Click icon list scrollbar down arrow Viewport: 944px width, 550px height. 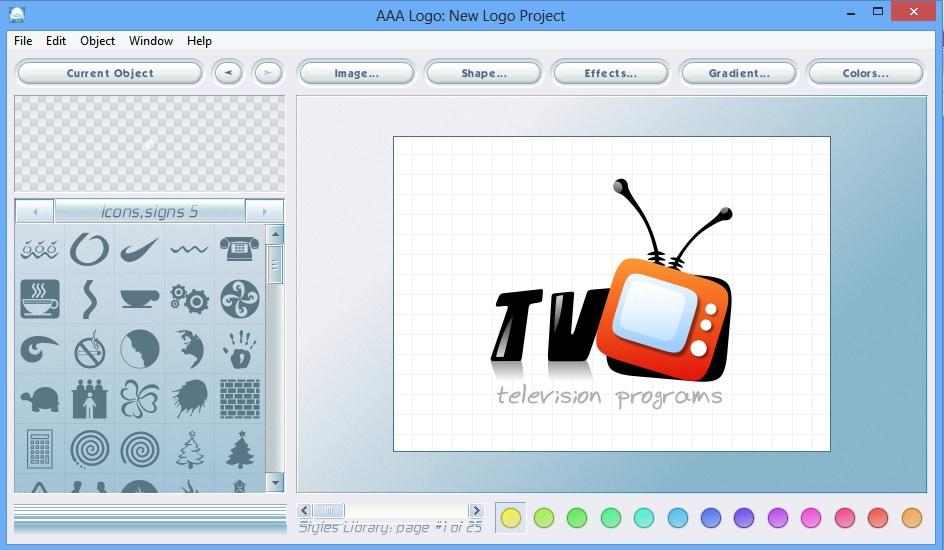pos(275,482)
